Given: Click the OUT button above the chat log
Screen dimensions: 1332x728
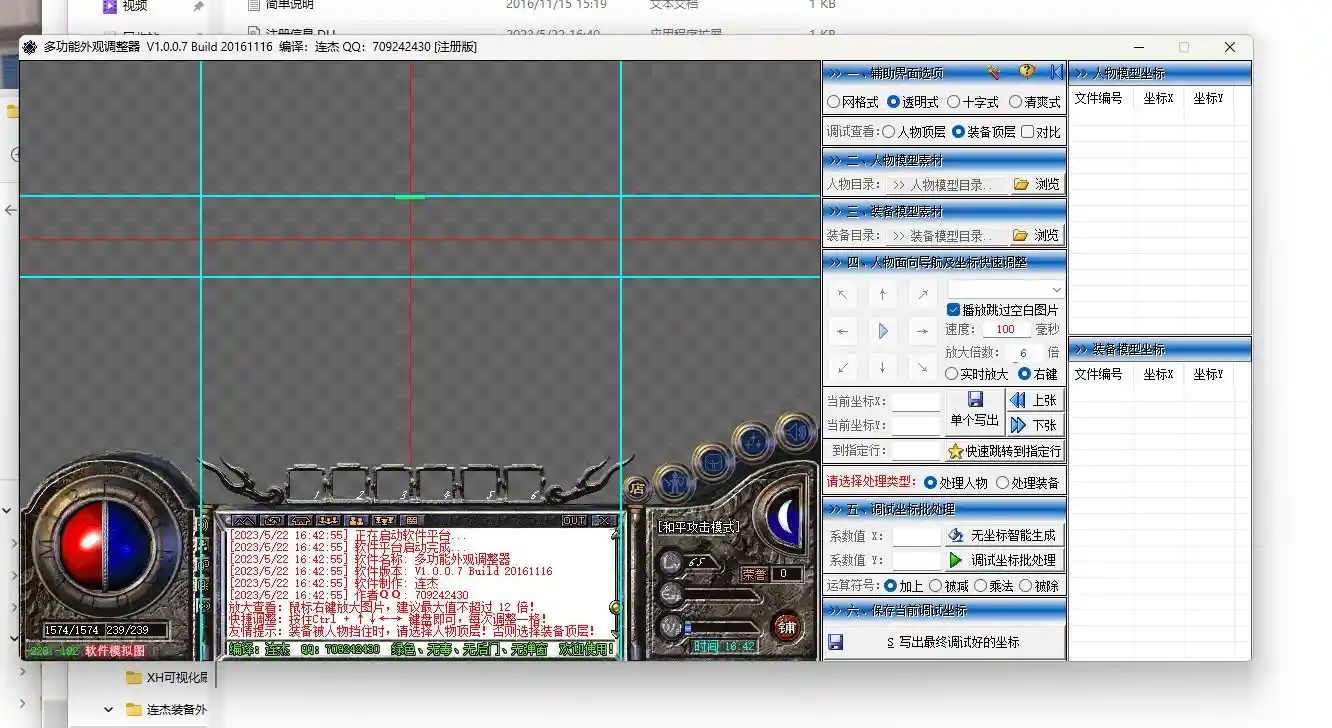Looking at the screenshot, I should [574, 521].
